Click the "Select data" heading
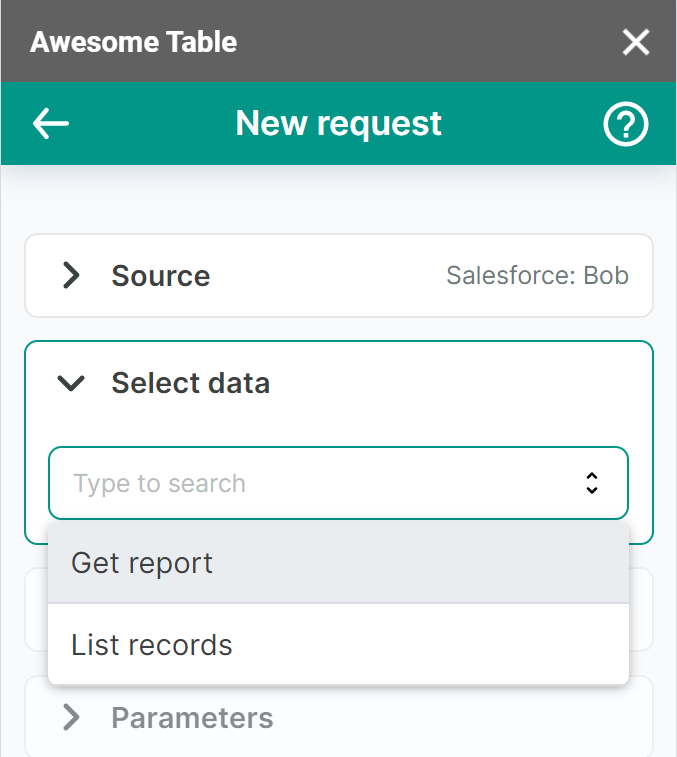 point(190,383)
